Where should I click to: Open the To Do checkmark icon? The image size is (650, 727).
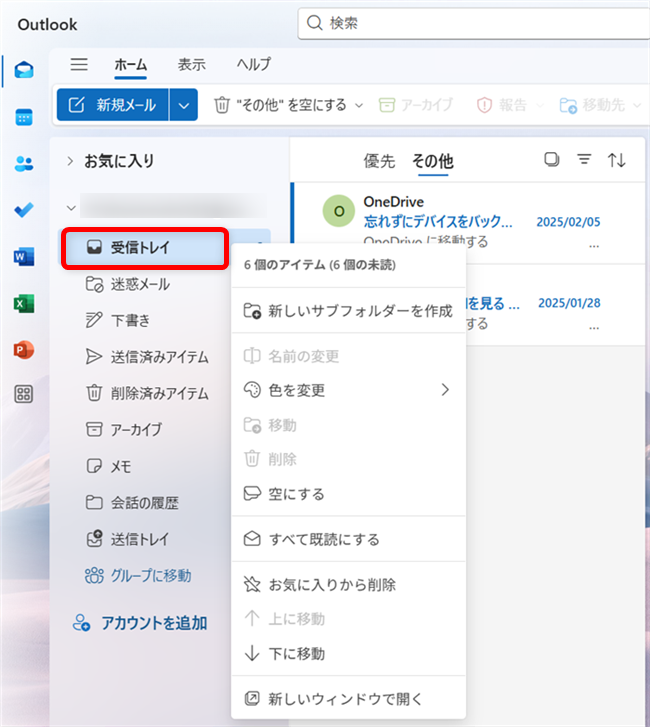coord(24,210)
